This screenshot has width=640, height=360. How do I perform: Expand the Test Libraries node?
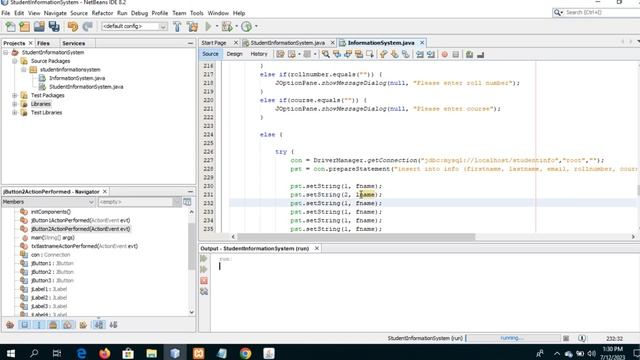click(x=15, y=112)
